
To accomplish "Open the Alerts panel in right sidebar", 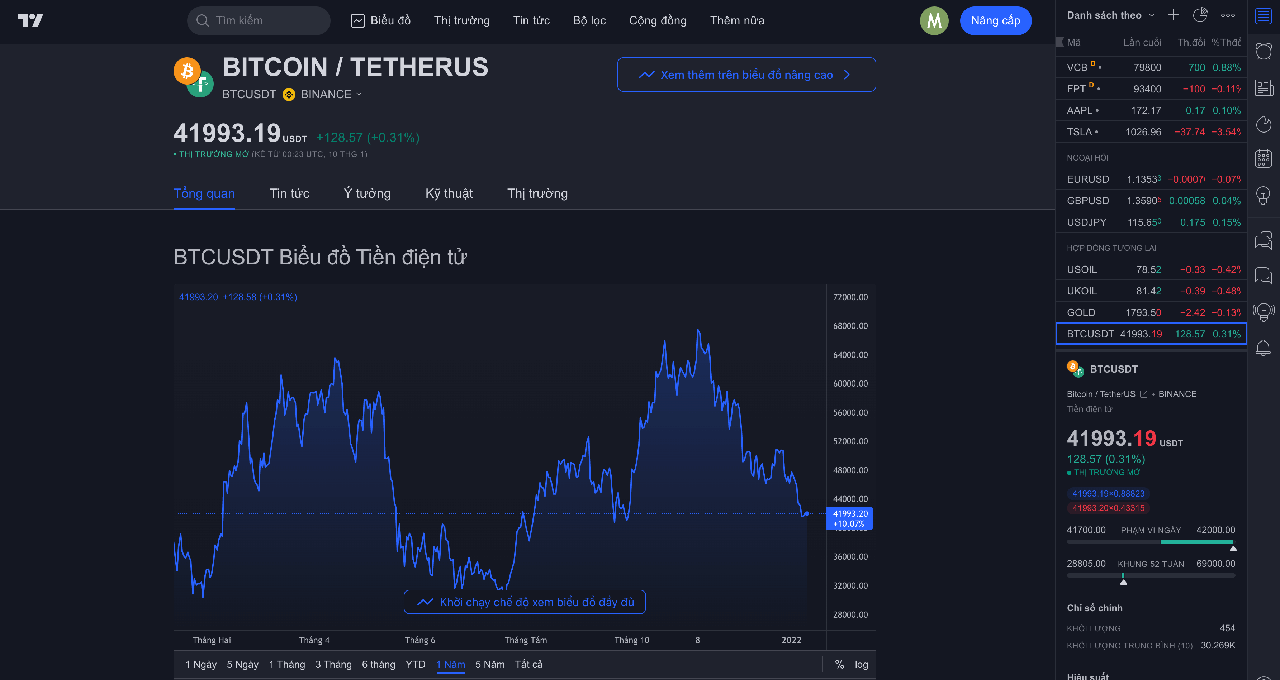I will pos(1263,50).
